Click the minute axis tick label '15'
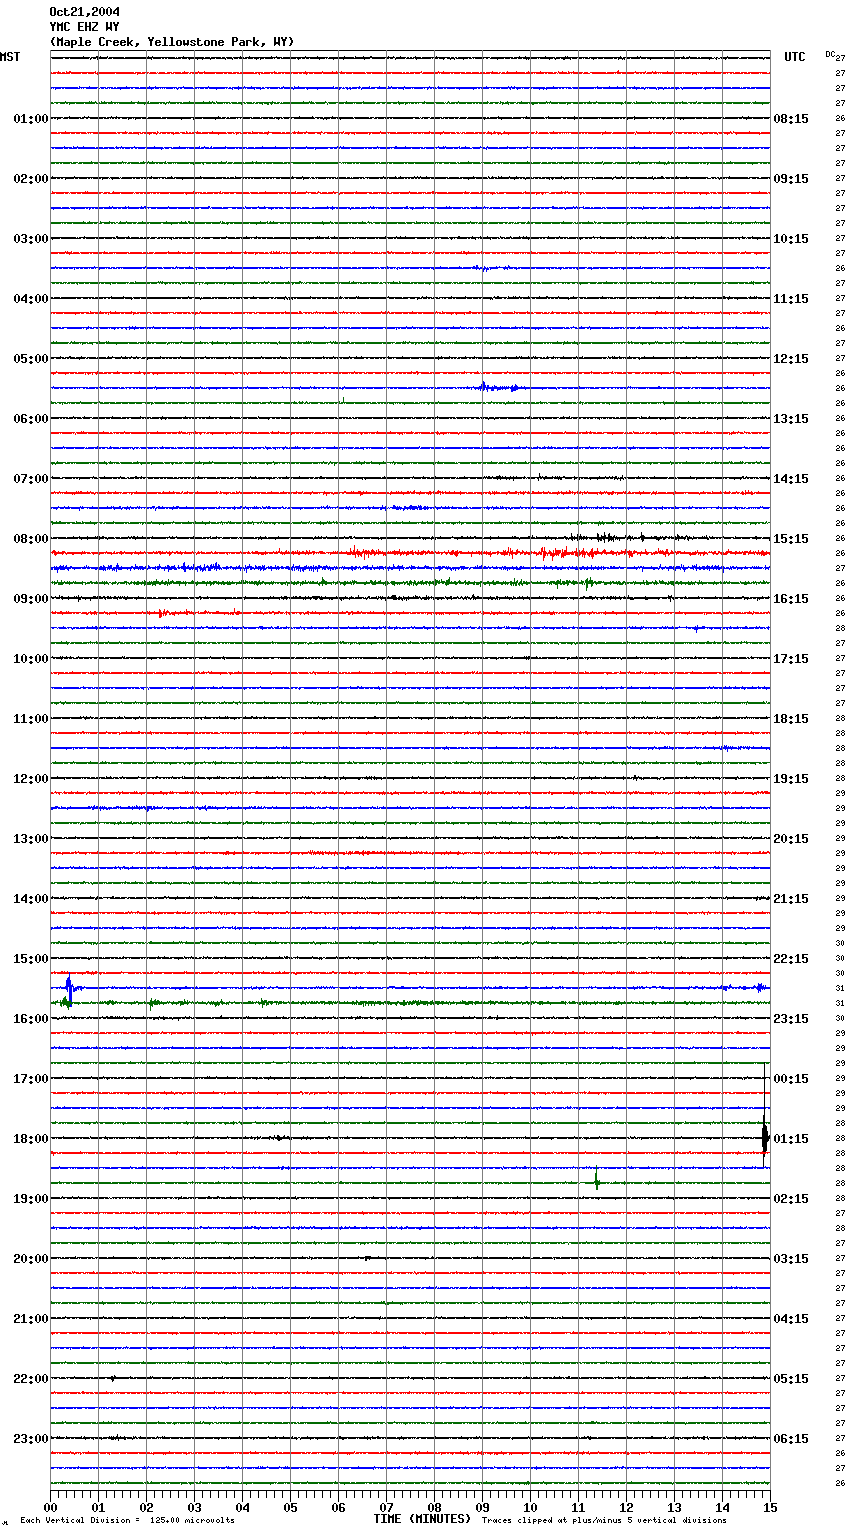 (x=769, y=1506)
